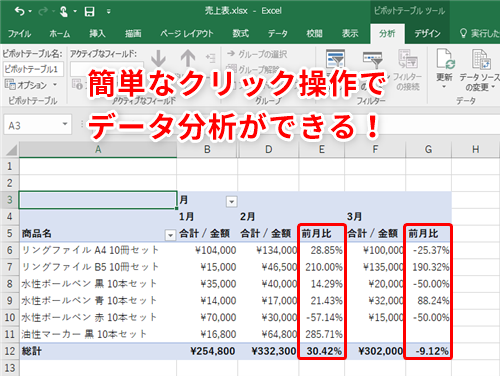Open the オプション dropdown
Viewport: 500px width, 376px height.
coord(31,85)
